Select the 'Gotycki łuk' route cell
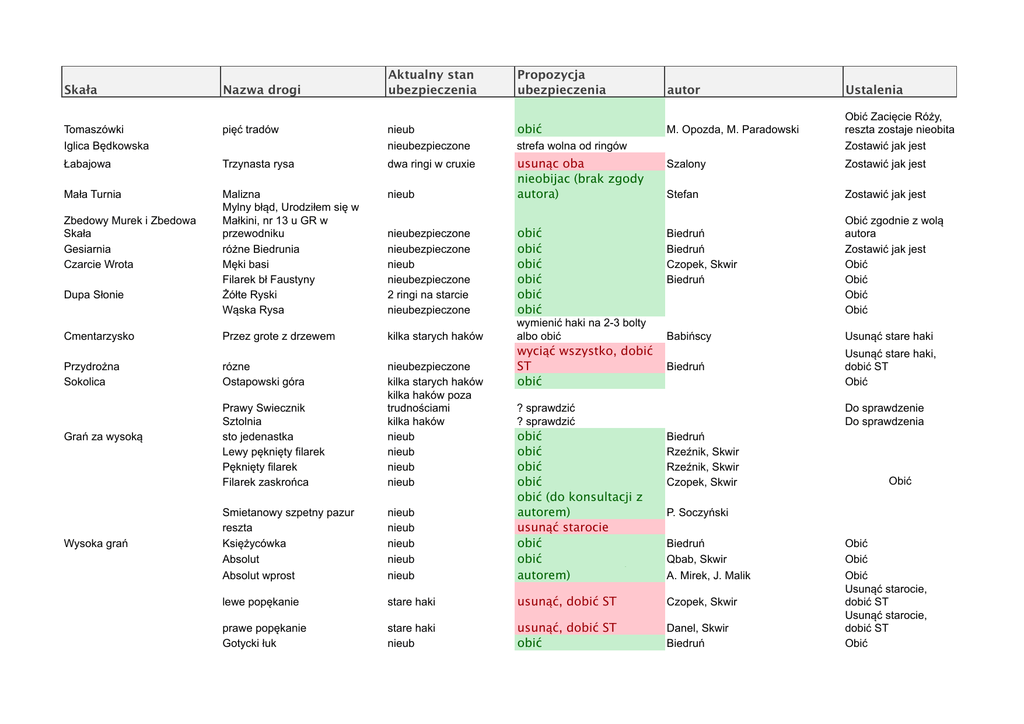The image size is (1024, 724). [250, 643]
